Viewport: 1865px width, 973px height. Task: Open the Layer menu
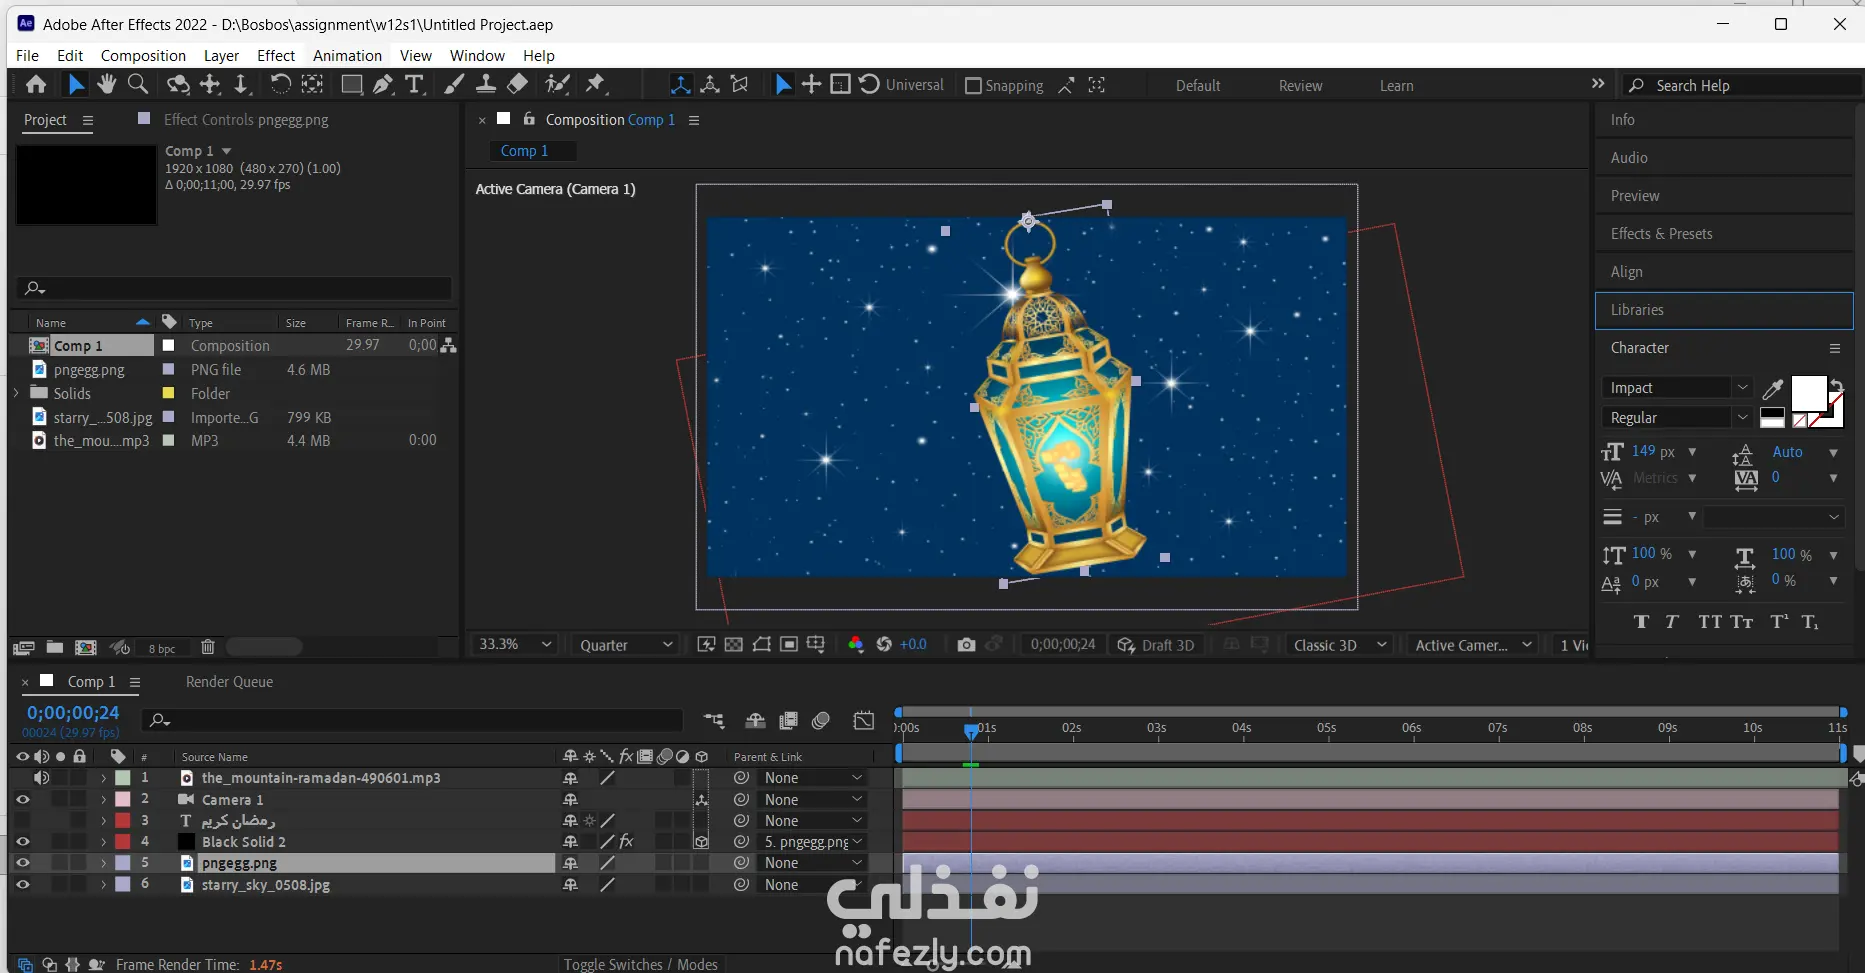(221, 56)
